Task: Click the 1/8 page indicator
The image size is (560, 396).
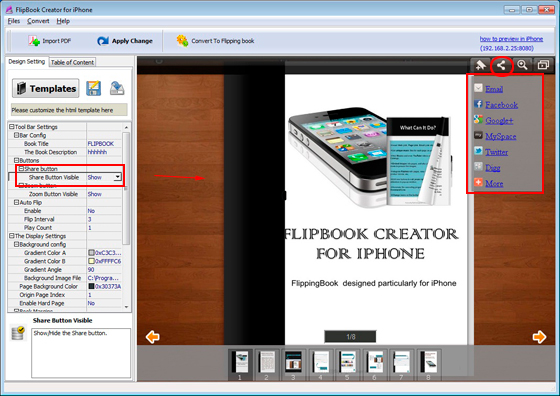Action: click(x=350, y=337)
